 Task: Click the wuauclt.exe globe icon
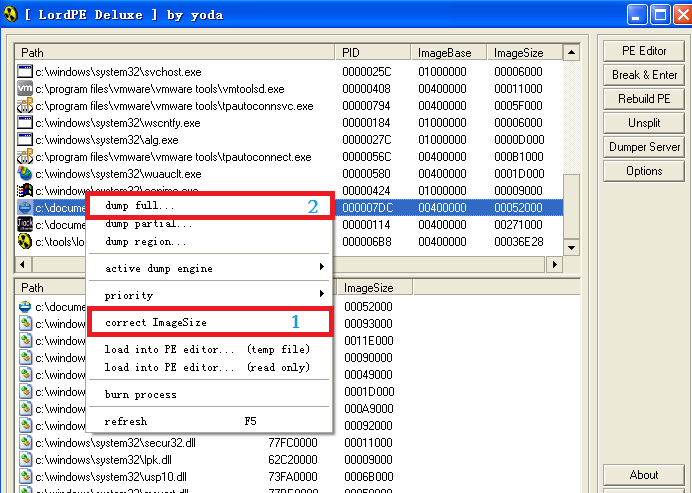click(x=25, y=173)
